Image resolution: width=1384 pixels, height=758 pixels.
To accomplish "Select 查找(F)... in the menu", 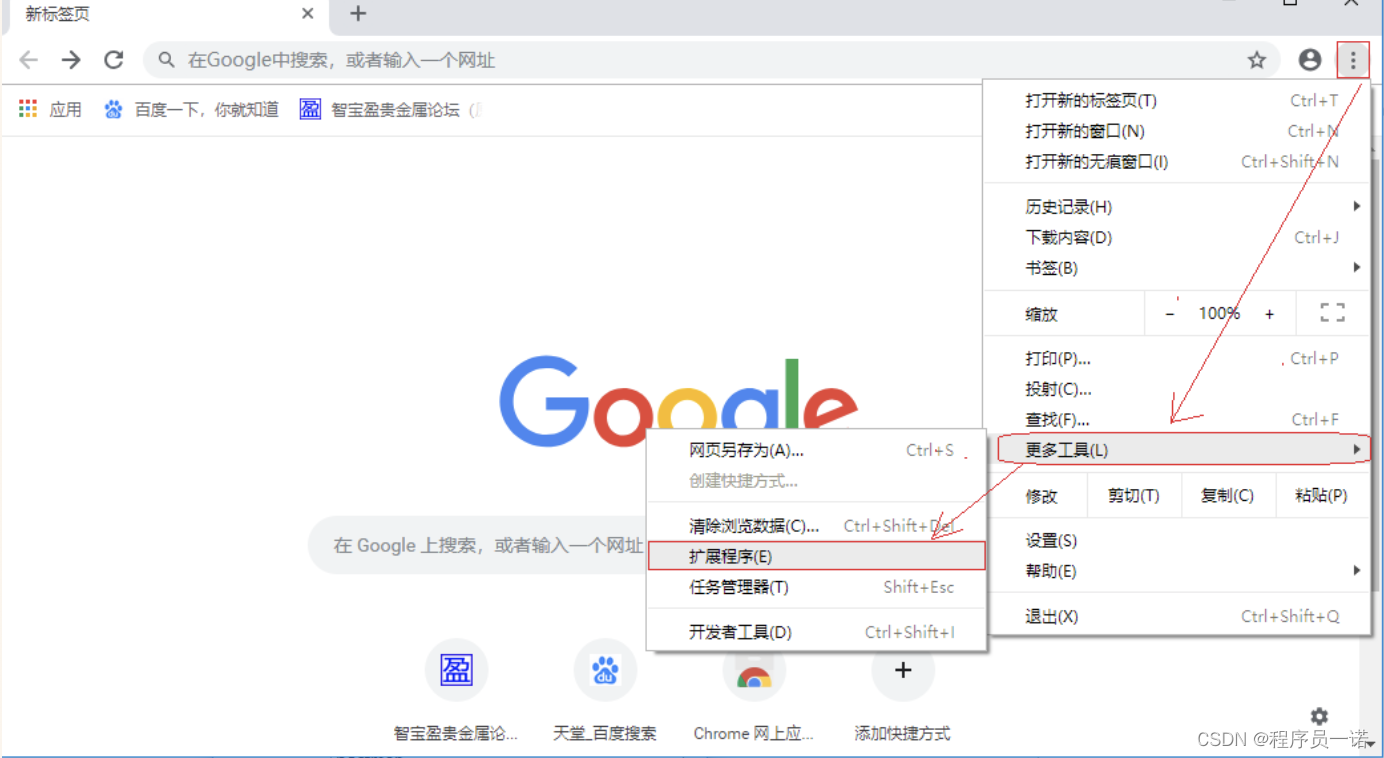I will (x=1176, y=420).
